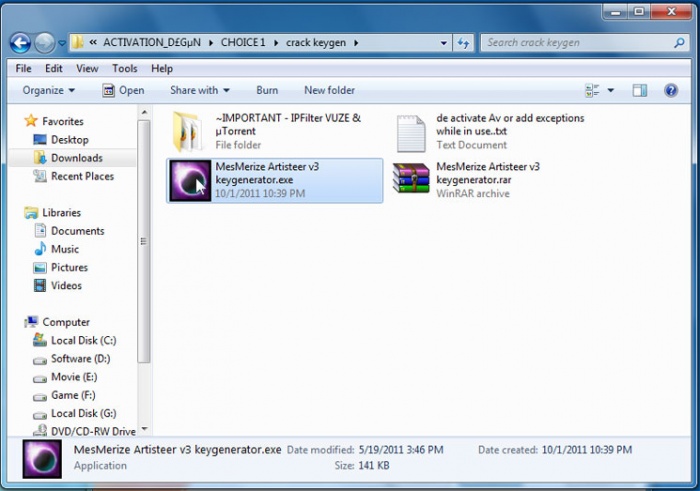700x491 pixels.
Task: Minimize the Explorer window
Action: (616, 12)
